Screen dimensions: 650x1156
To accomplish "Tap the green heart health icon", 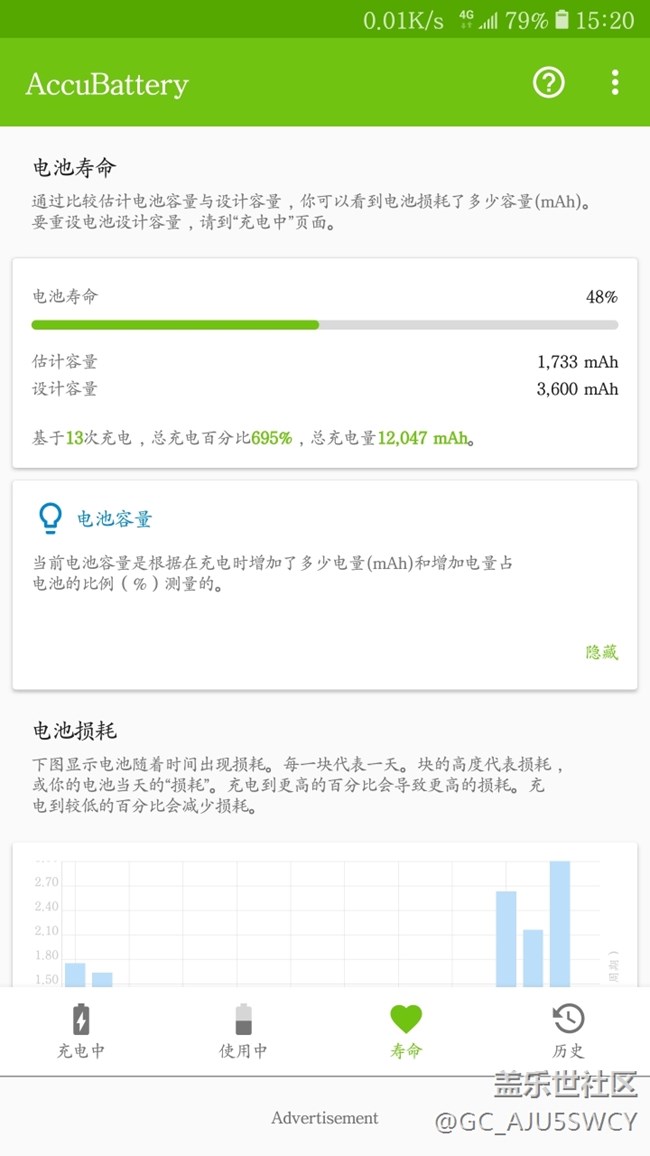I will click(x=406, y=1019).
